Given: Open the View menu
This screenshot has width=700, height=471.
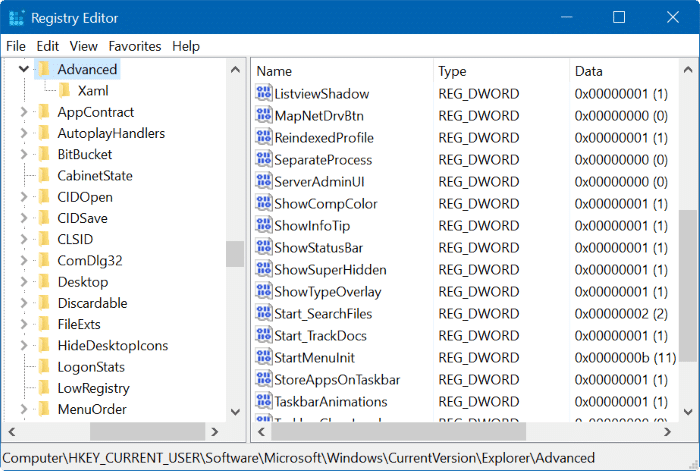Looking at the screenshot, I should 83,46.
